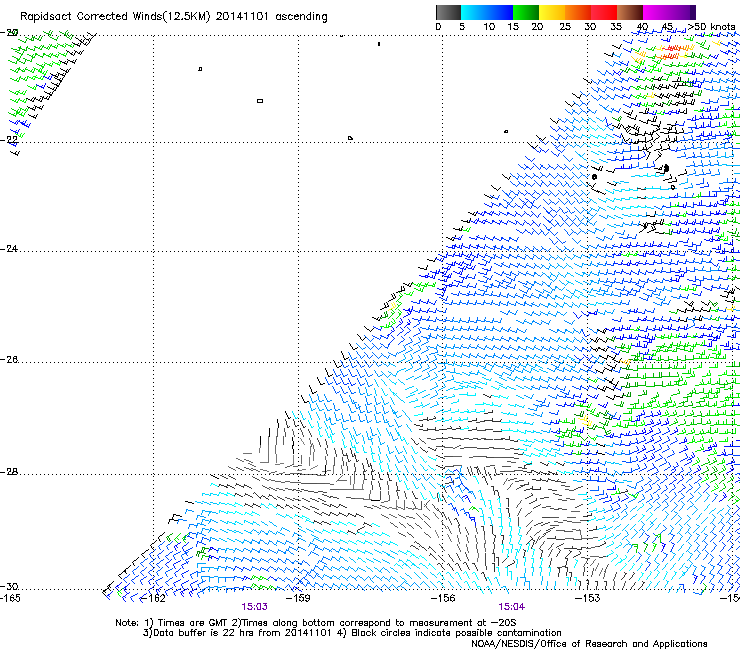Click the title 'Rapidscat Corrected Winds(12.5KM)'
740x650 pixels.
tap(115, 17)
